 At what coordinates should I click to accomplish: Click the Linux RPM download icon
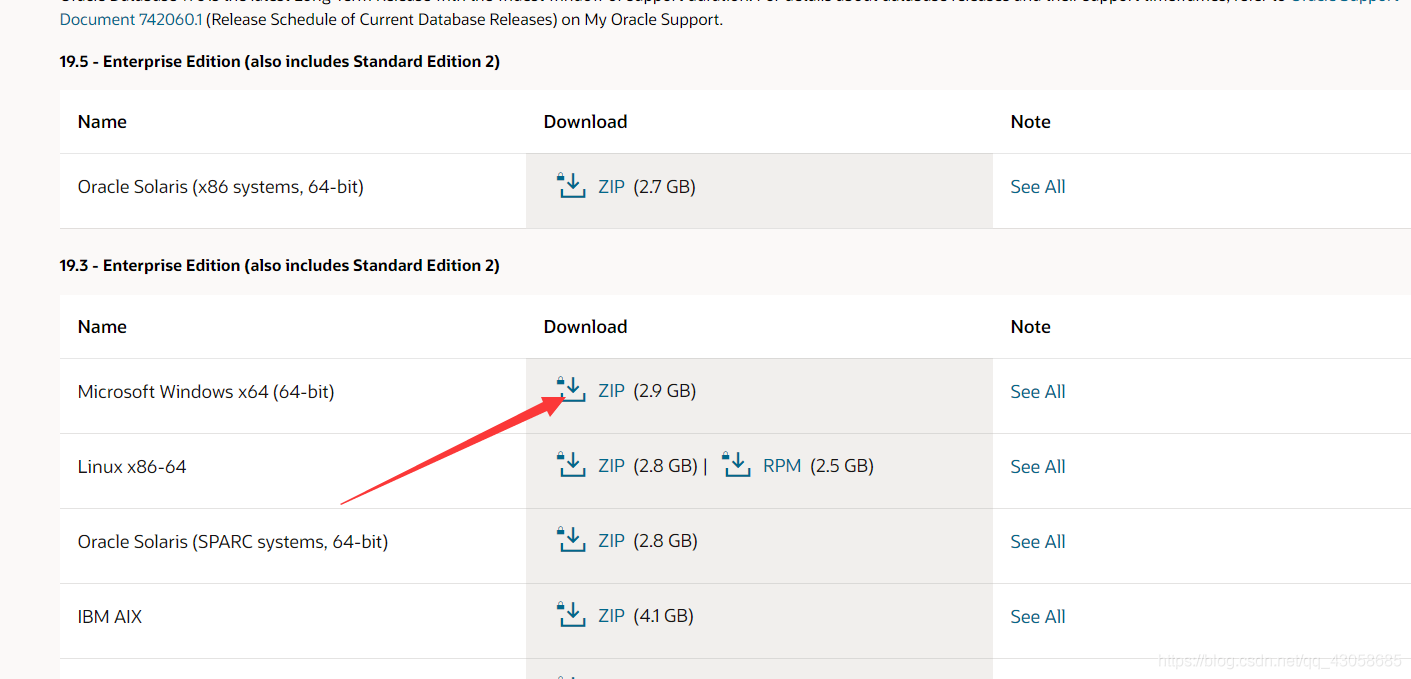[736, 465]
